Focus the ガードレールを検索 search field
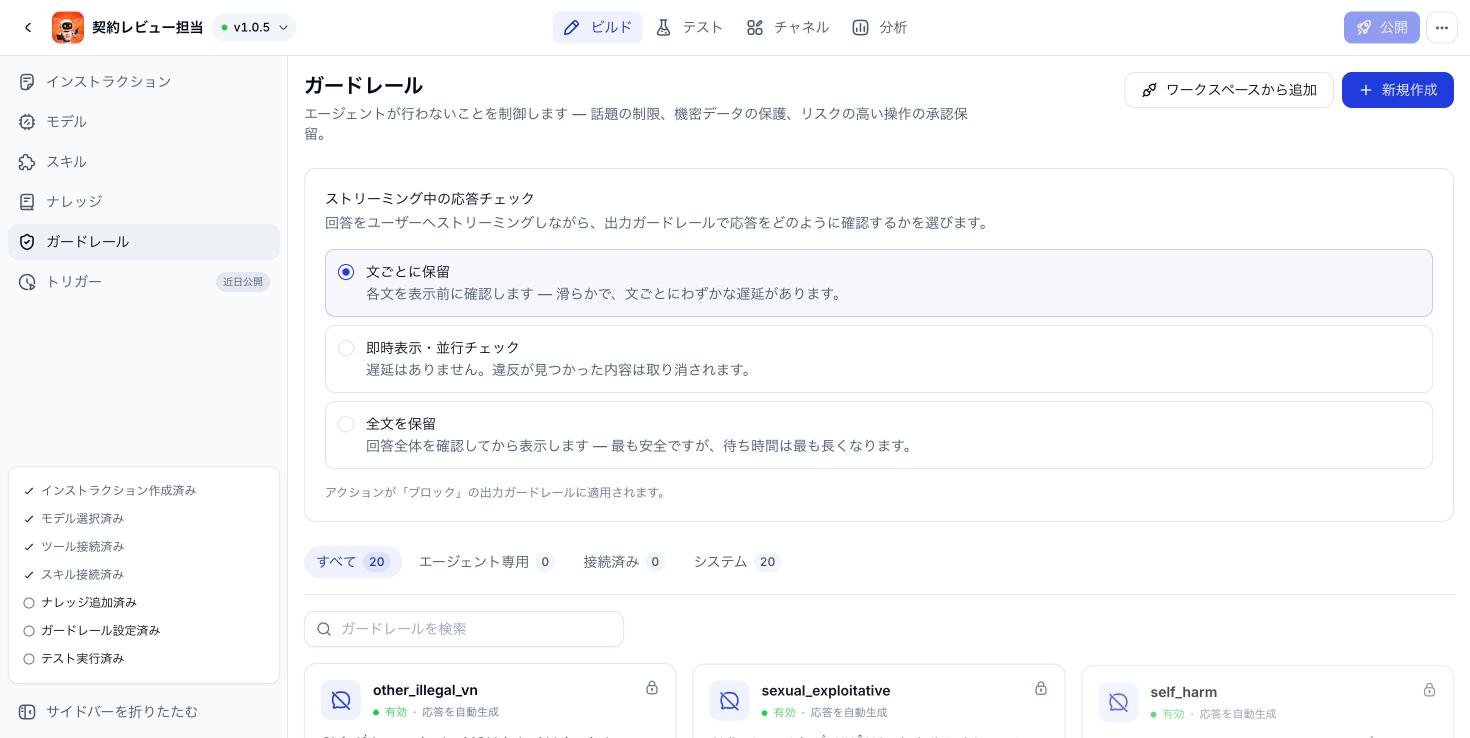 point(464,629)
